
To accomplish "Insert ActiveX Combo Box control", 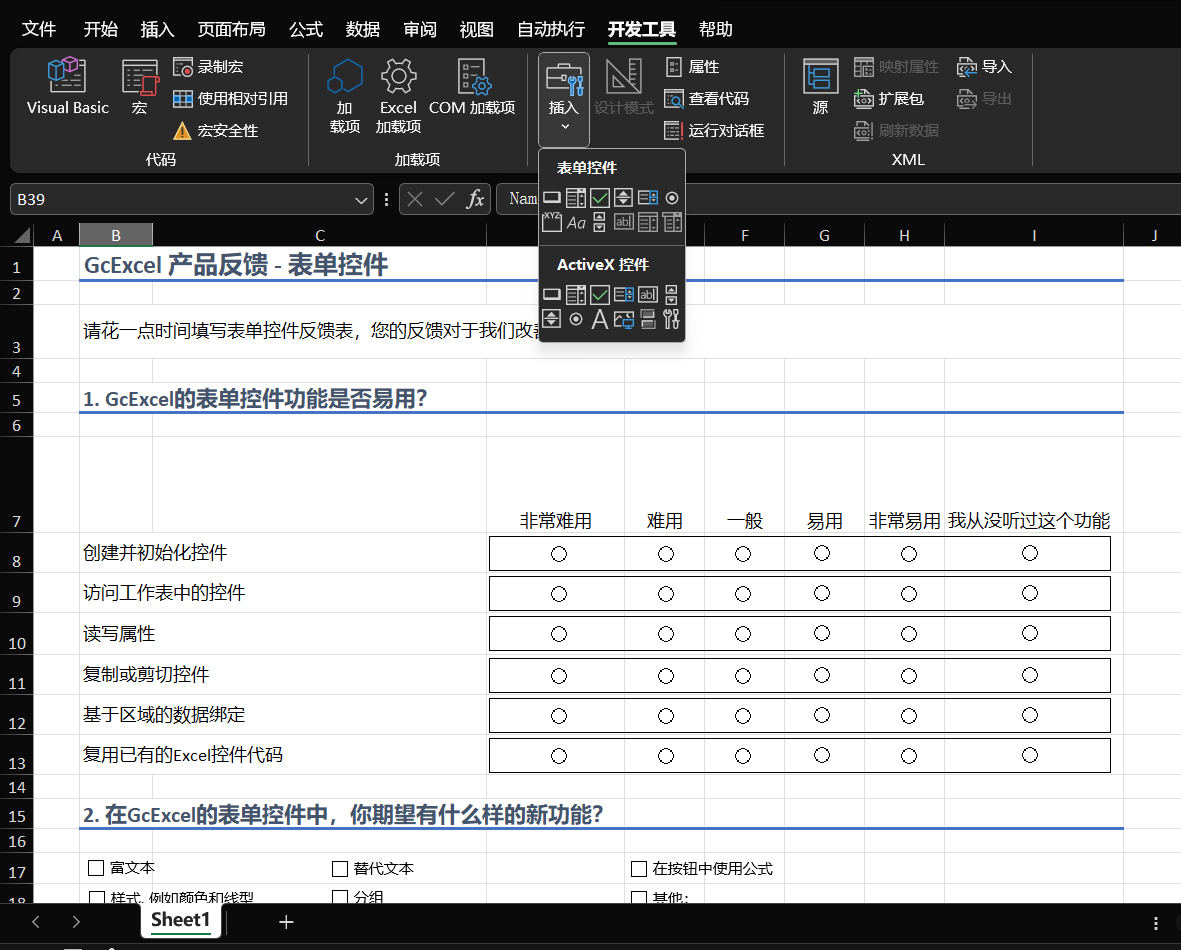I will tap(575, 295).
